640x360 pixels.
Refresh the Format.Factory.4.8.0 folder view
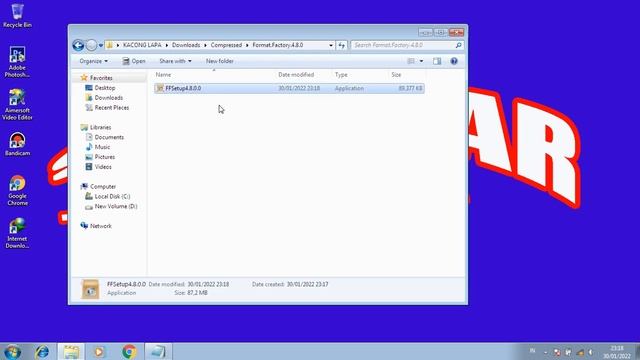coord(342,45)
